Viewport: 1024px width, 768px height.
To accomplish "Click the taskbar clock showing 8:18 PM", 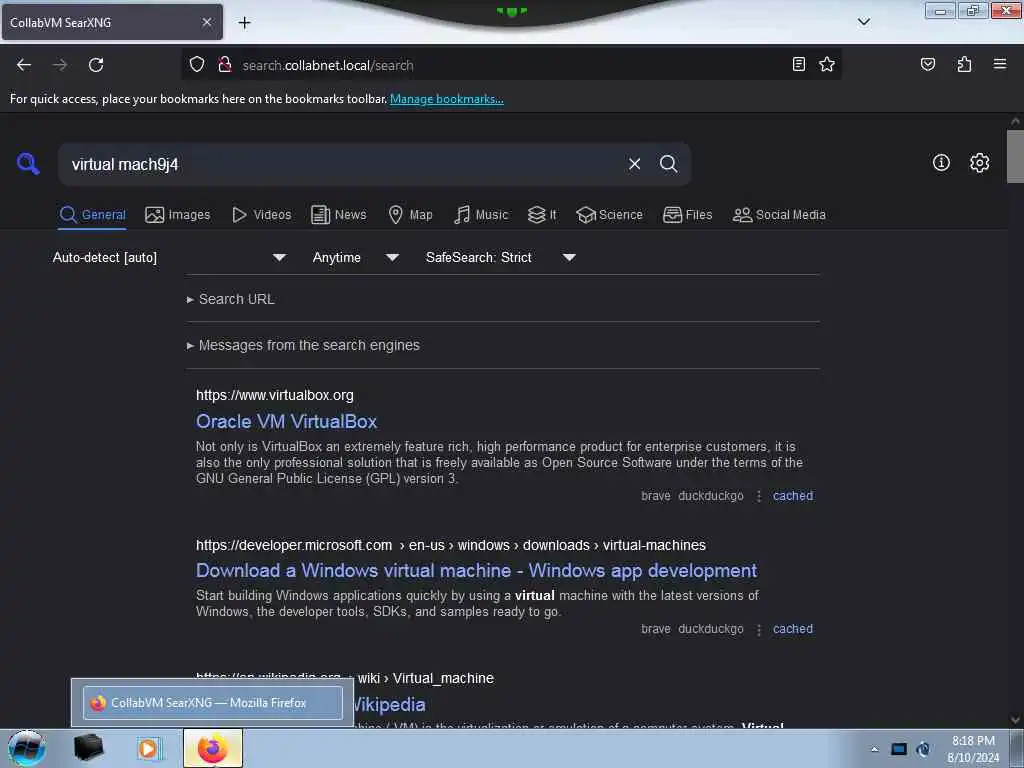I will pos(973,749).
